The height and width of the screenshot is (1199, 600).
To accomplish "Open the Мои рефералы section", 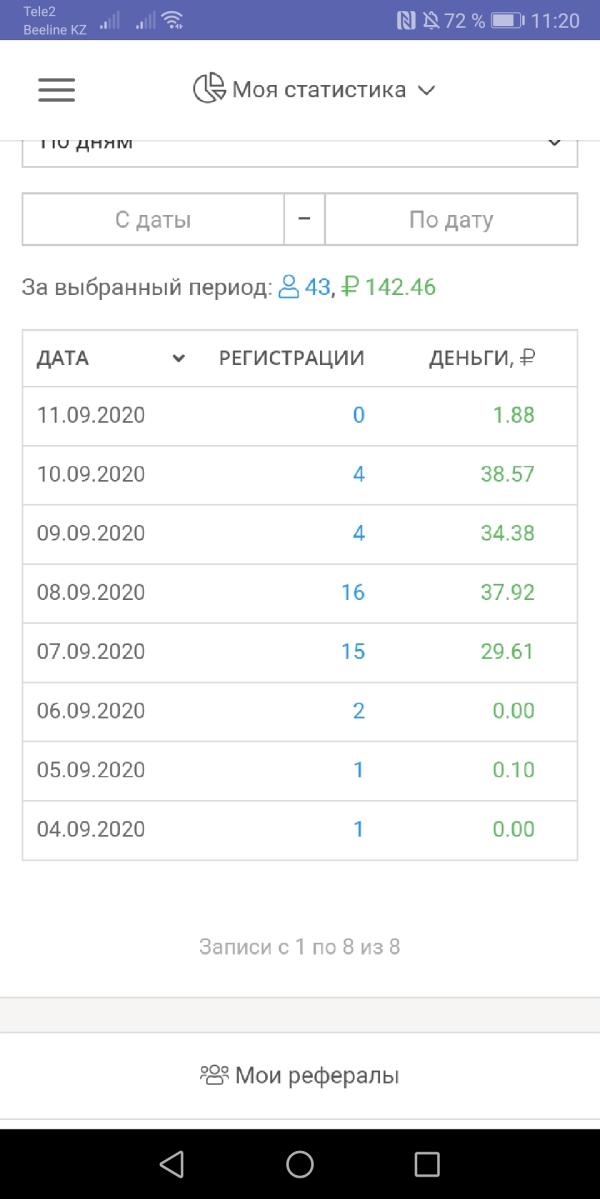I will point(300,1076).
